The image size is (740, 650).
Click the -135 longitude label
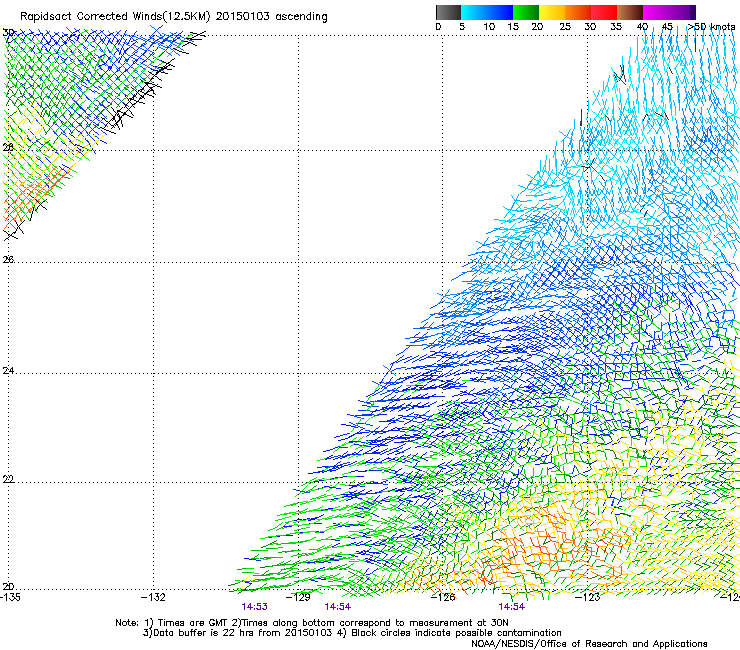pos(10,597)
